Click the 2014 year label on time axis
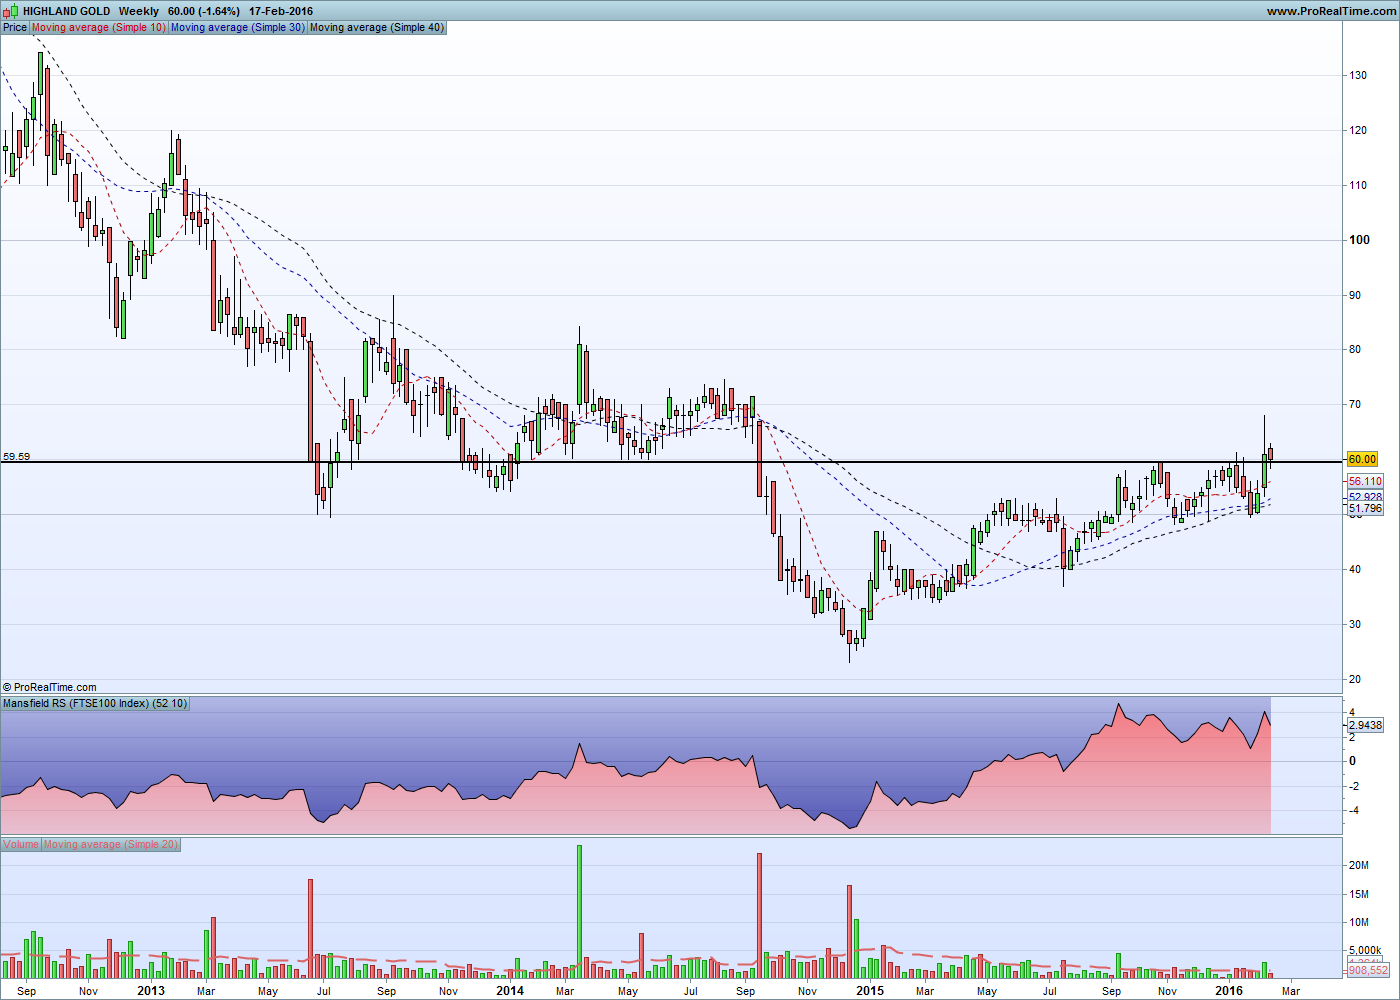Image resolution: width=1400 pixels, height=1000 pixels. point(510,991)
